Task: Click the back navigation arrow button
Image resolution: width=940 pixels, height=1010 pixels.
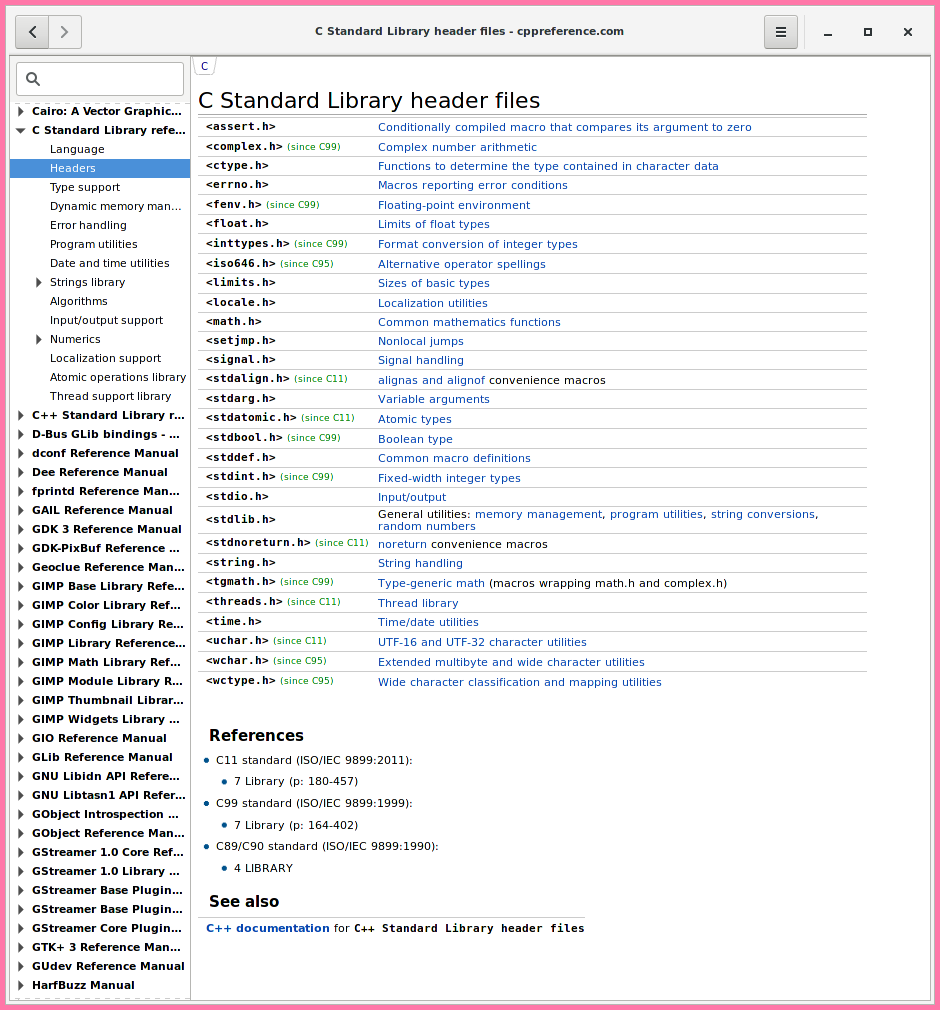Action: click(x=33, y=32)
